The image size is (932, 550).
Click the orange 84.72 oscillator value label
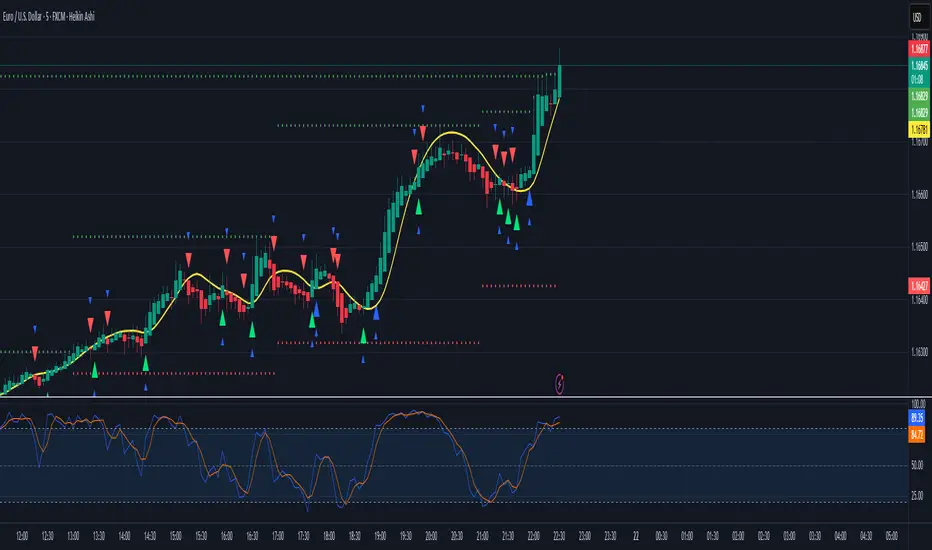917,435
